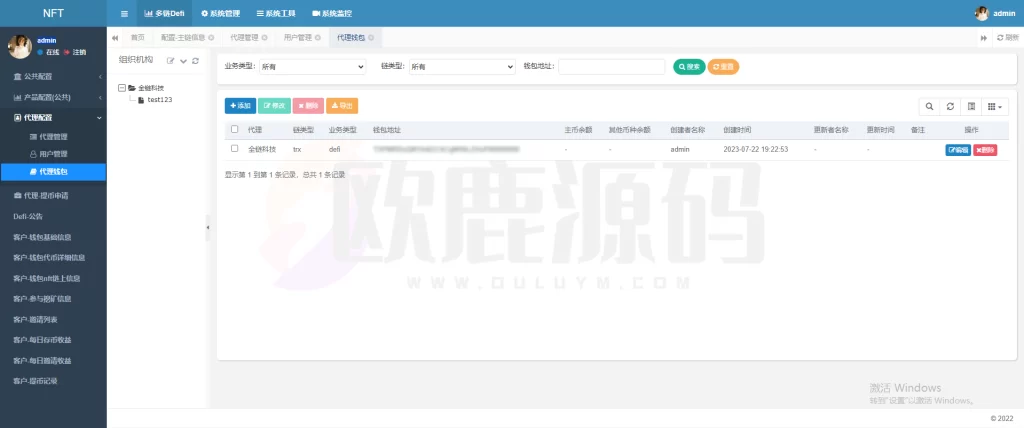Screen dimensions: 1024x428
Task: Click the 创建时间 column header
Action: click(737, 130)
